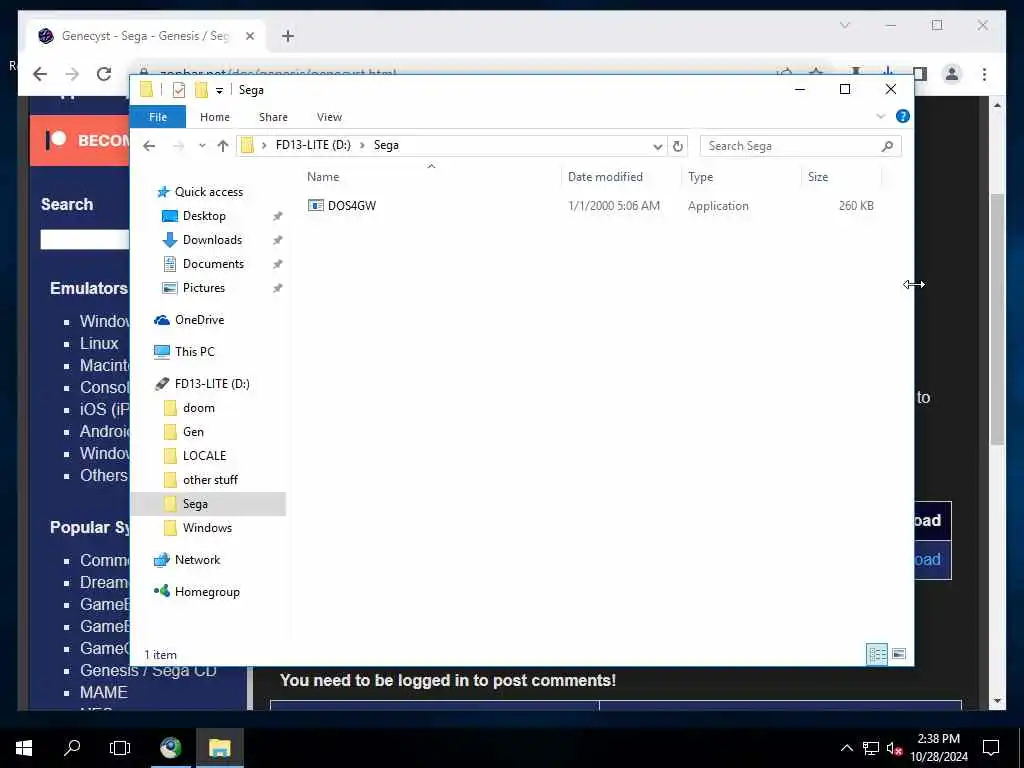1024x768 pixels.
Task: Open Task View on taskbar
Action: pyautogui.click(x=120, y=748)
